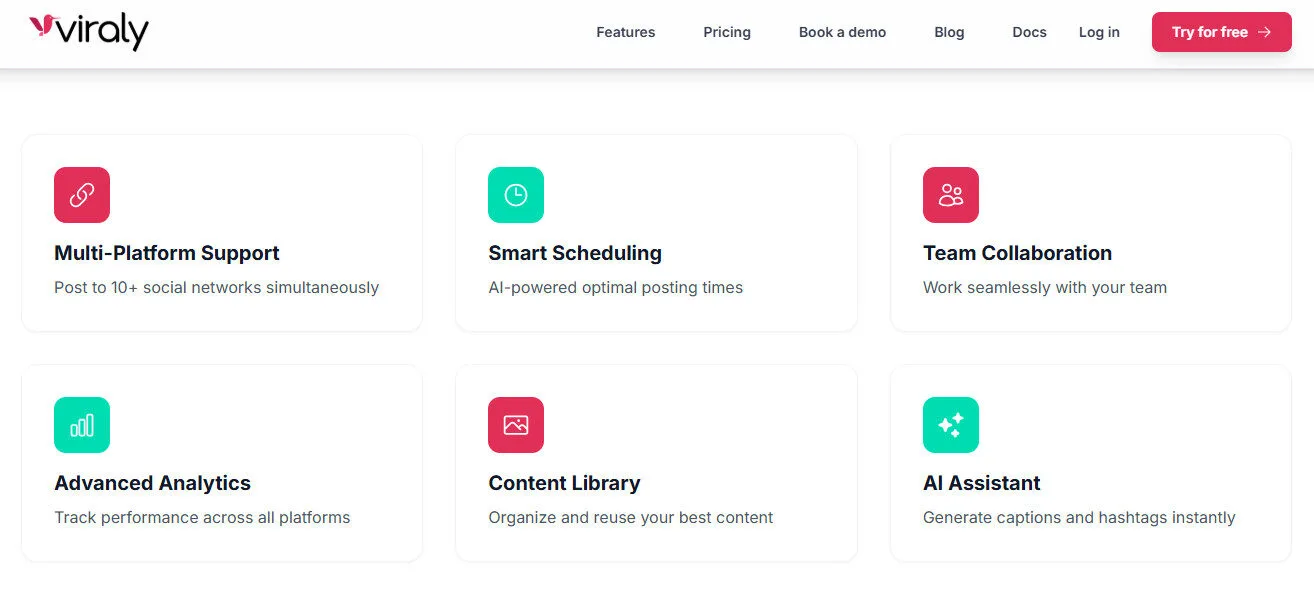The image size is (1314, 614).
Task: Click the Log in link
Action: (1098, 32)
